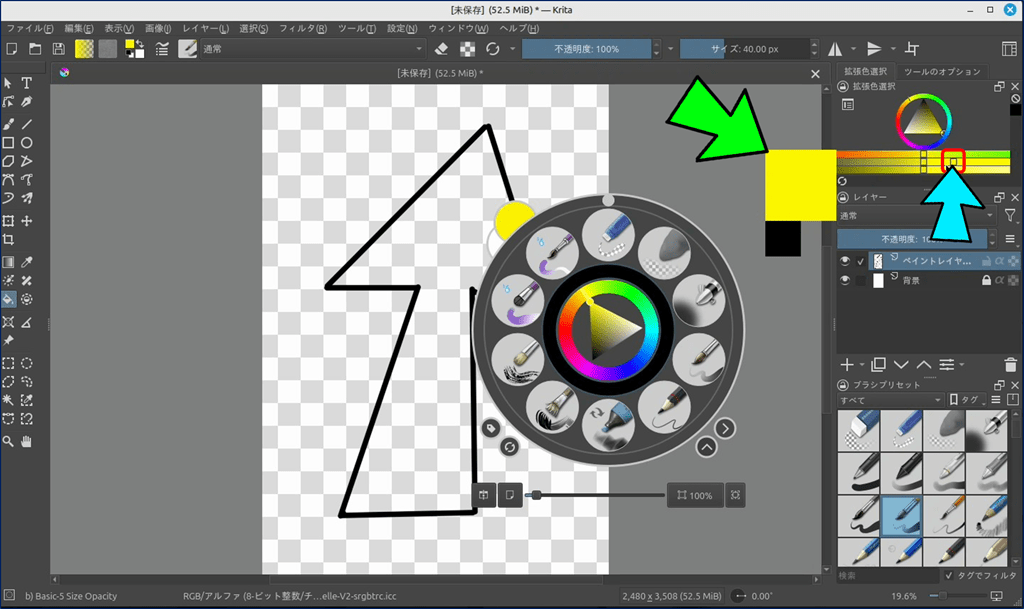
Task: Select the Pan hand tool
Action: [x=27, y=441]
